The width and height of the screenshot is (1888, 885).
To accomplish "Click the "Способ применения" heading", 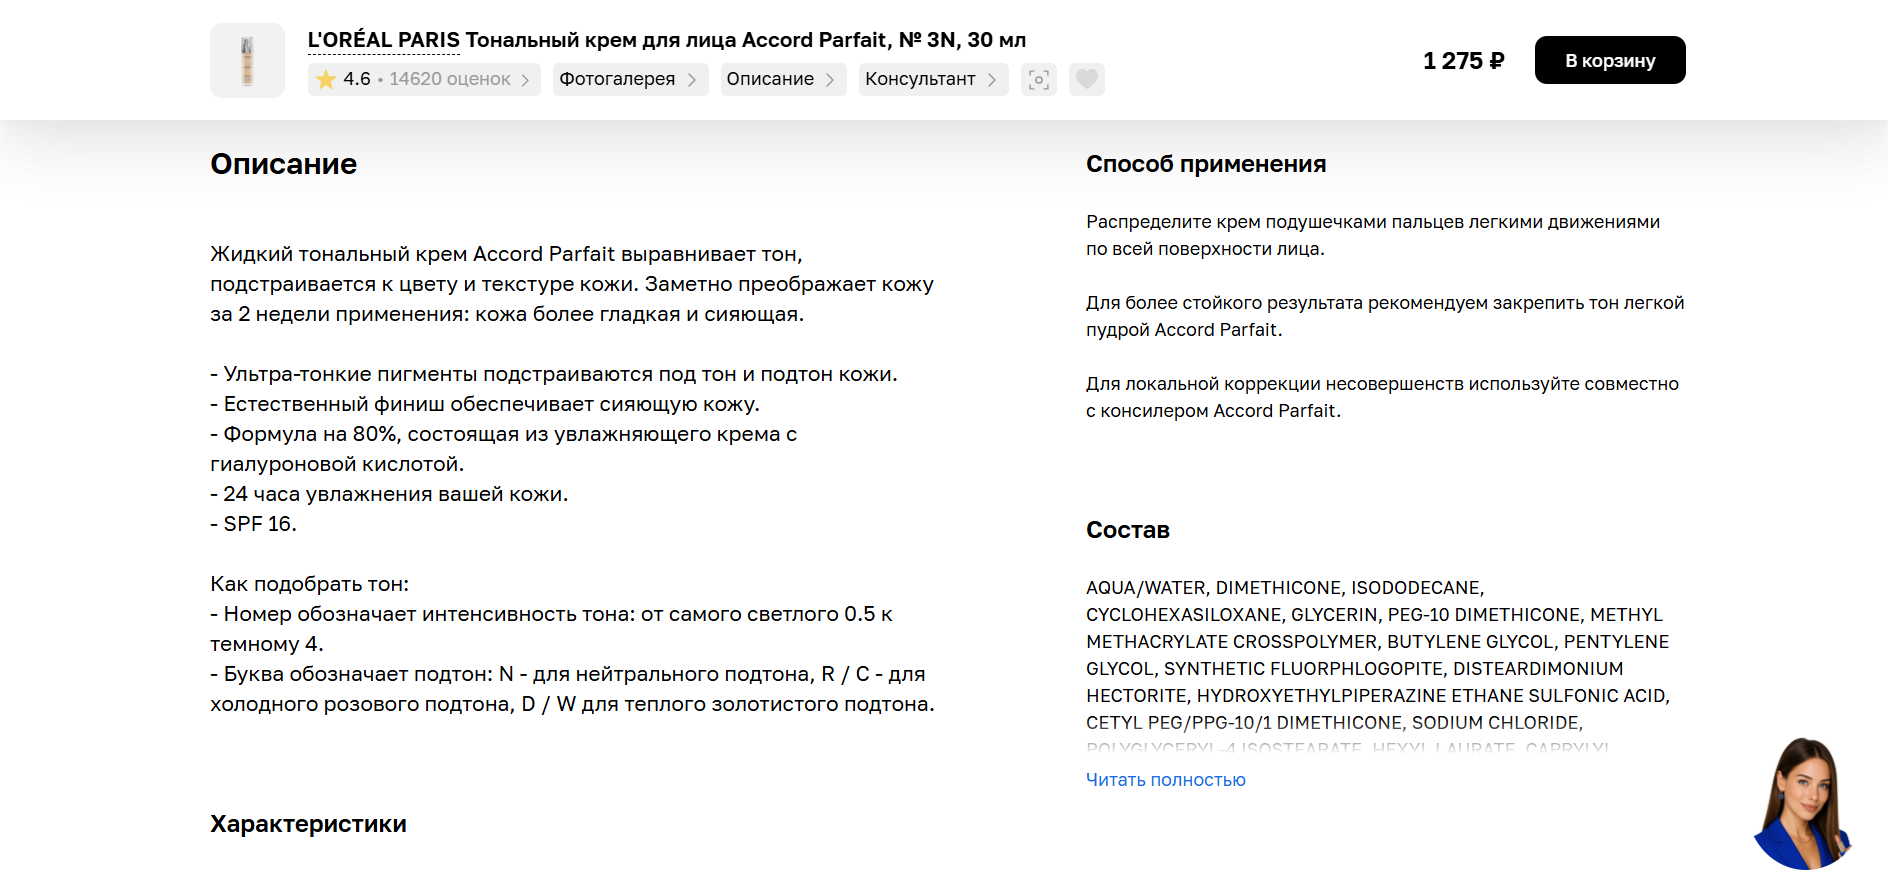I will (1205, 164).
